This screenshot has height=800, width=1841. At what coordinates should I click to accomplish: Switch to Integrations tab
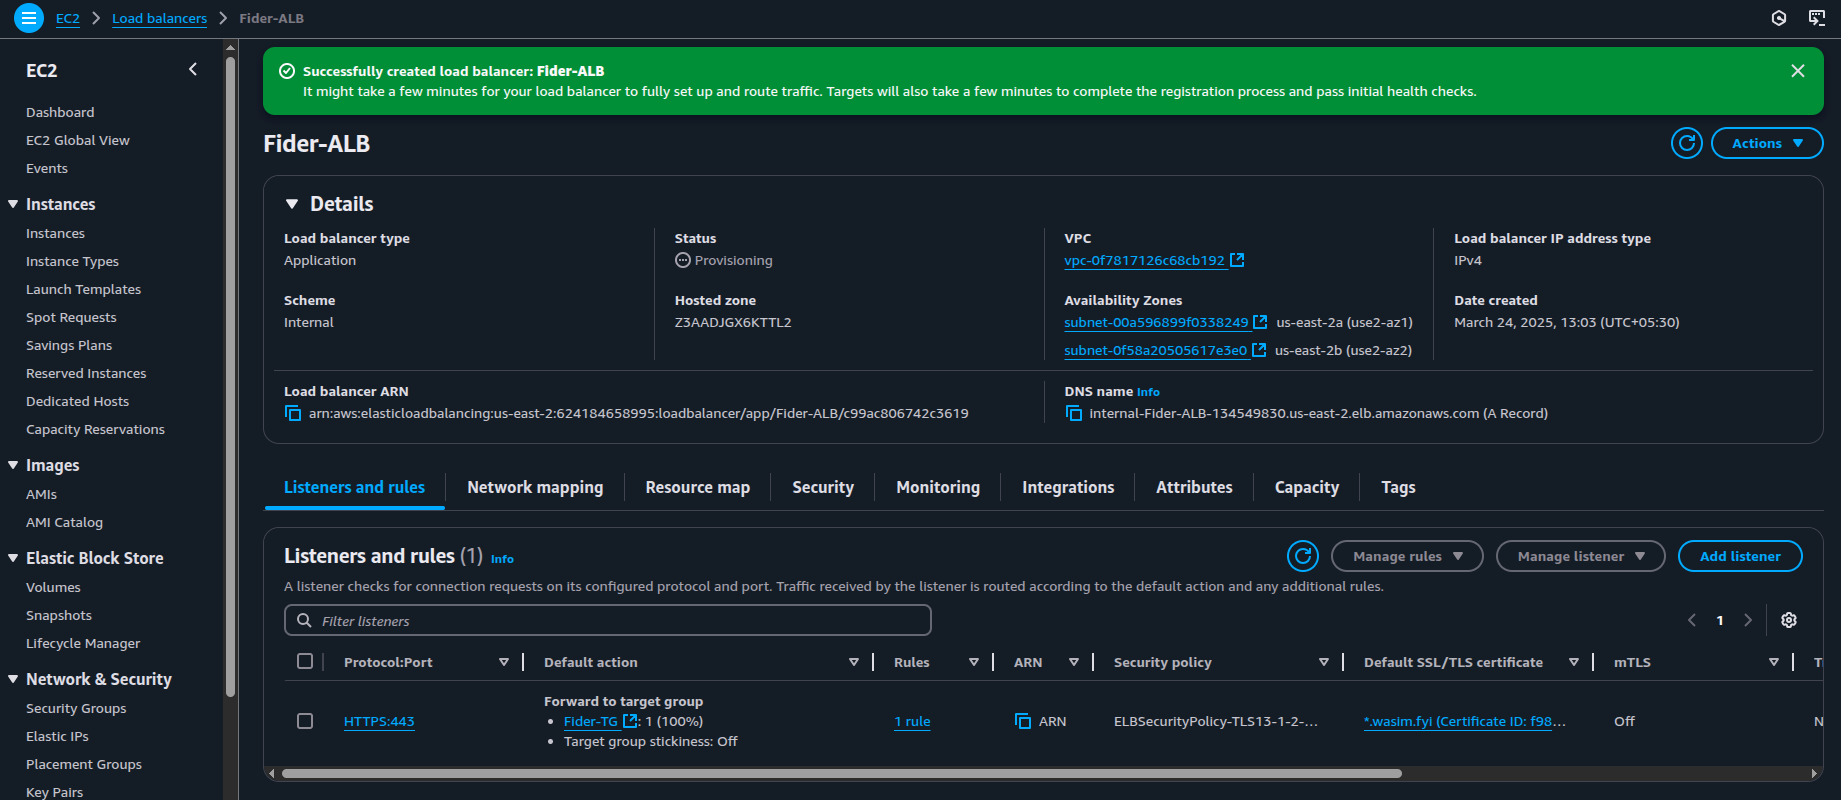point(1068,487)
